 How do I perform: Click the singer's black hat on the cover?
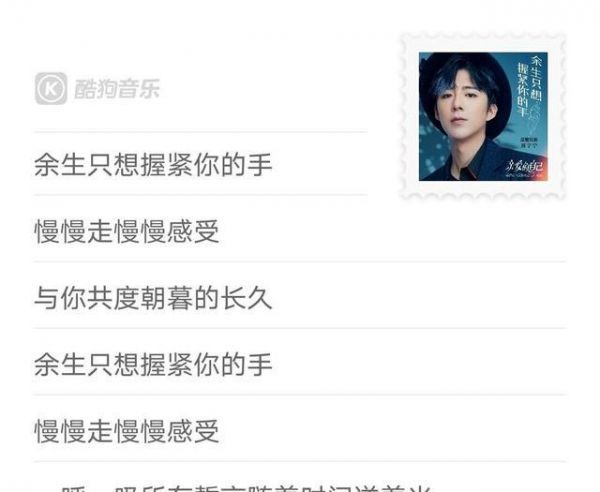(x=465, y=75)
